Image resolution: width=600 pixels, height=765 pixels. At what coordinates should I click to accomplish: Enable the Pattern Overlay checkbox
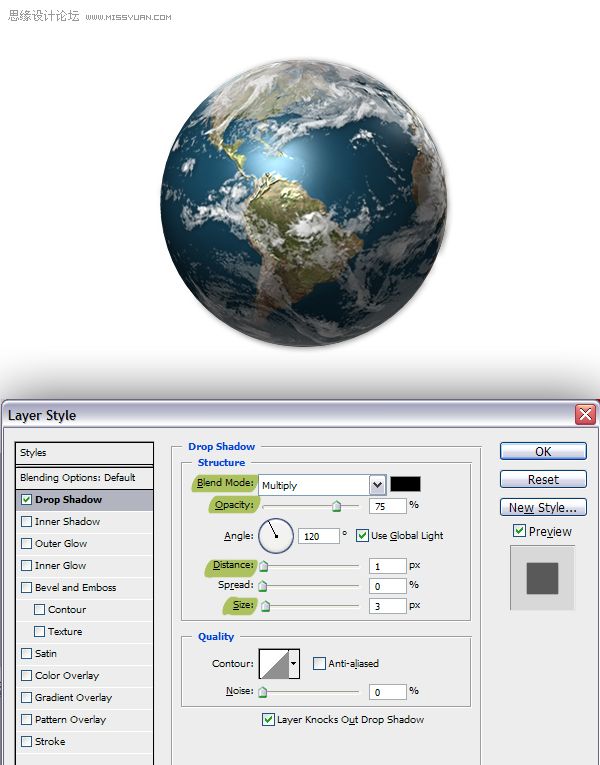[x=26, y=720]
